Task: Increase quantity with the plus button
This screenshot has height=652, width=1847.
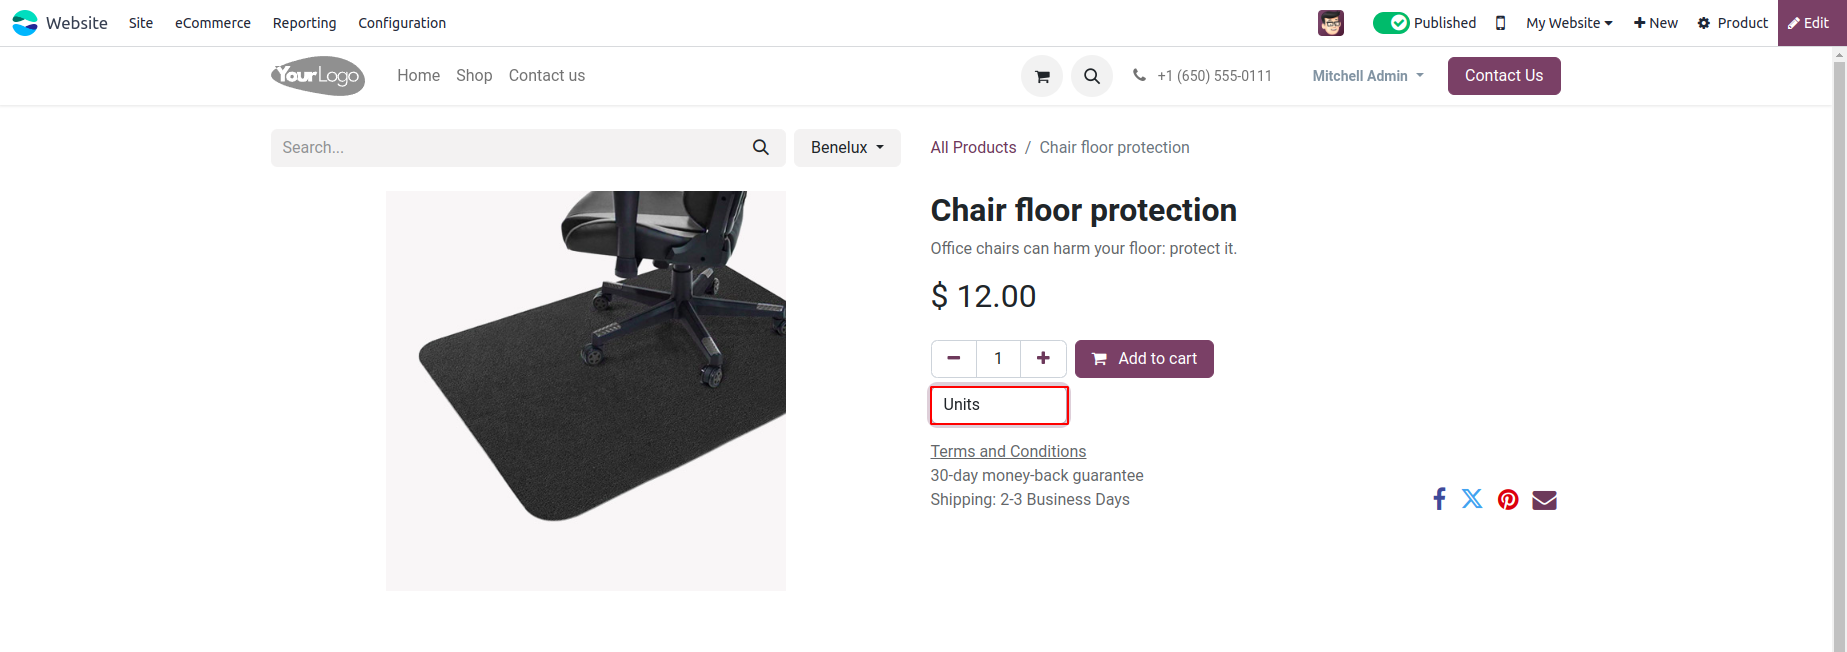Action: click(x=1043, y=359)
